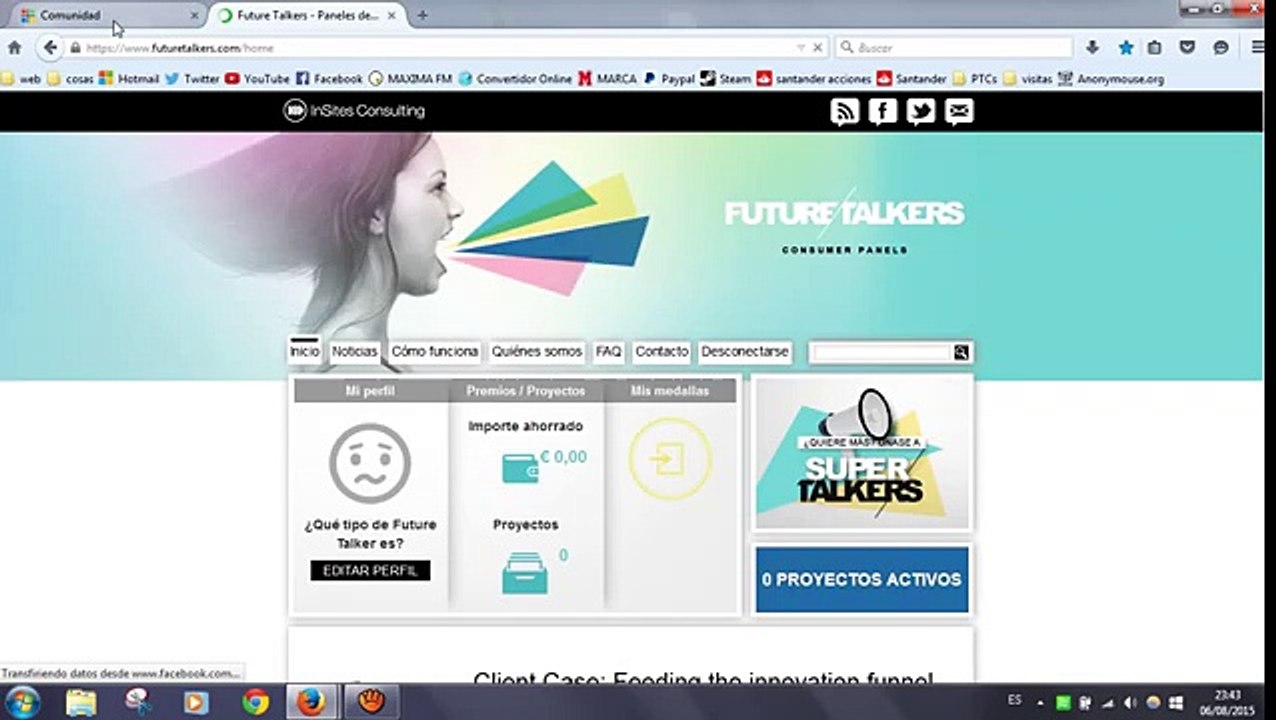Open the PTCs bookmark folder

(975, 78)
